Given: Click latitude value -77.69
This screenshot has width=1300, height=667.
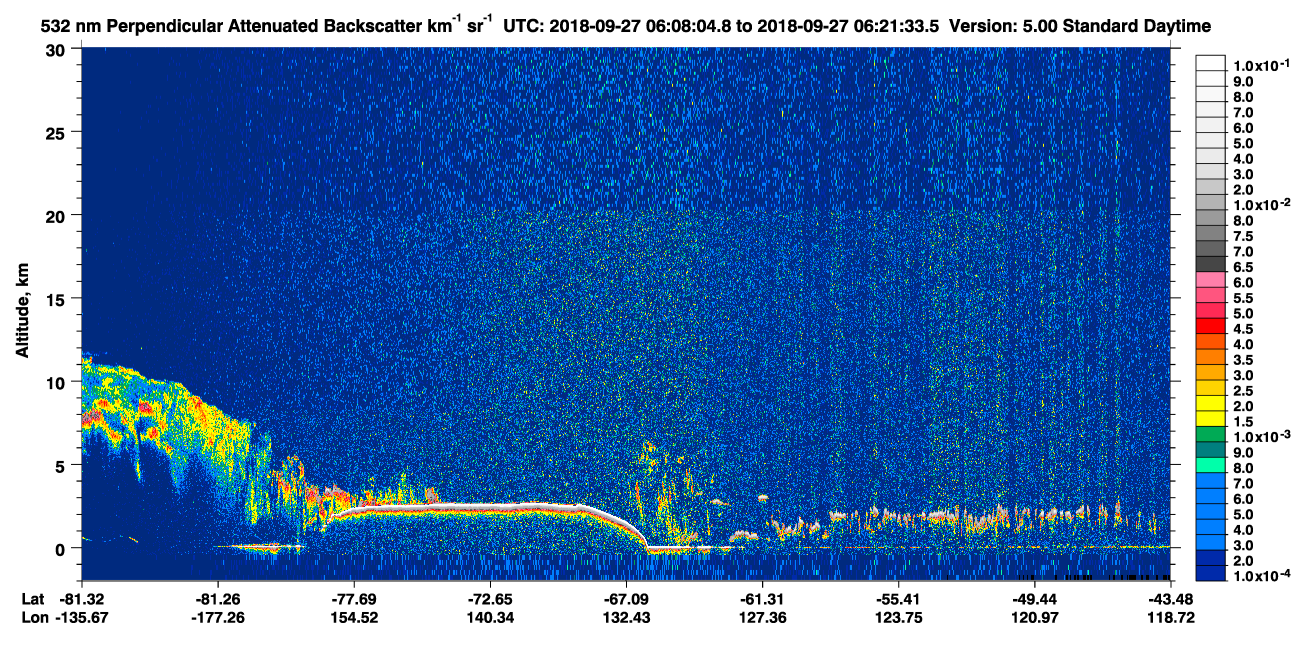Looking at the screenshot, I should 353,600.
